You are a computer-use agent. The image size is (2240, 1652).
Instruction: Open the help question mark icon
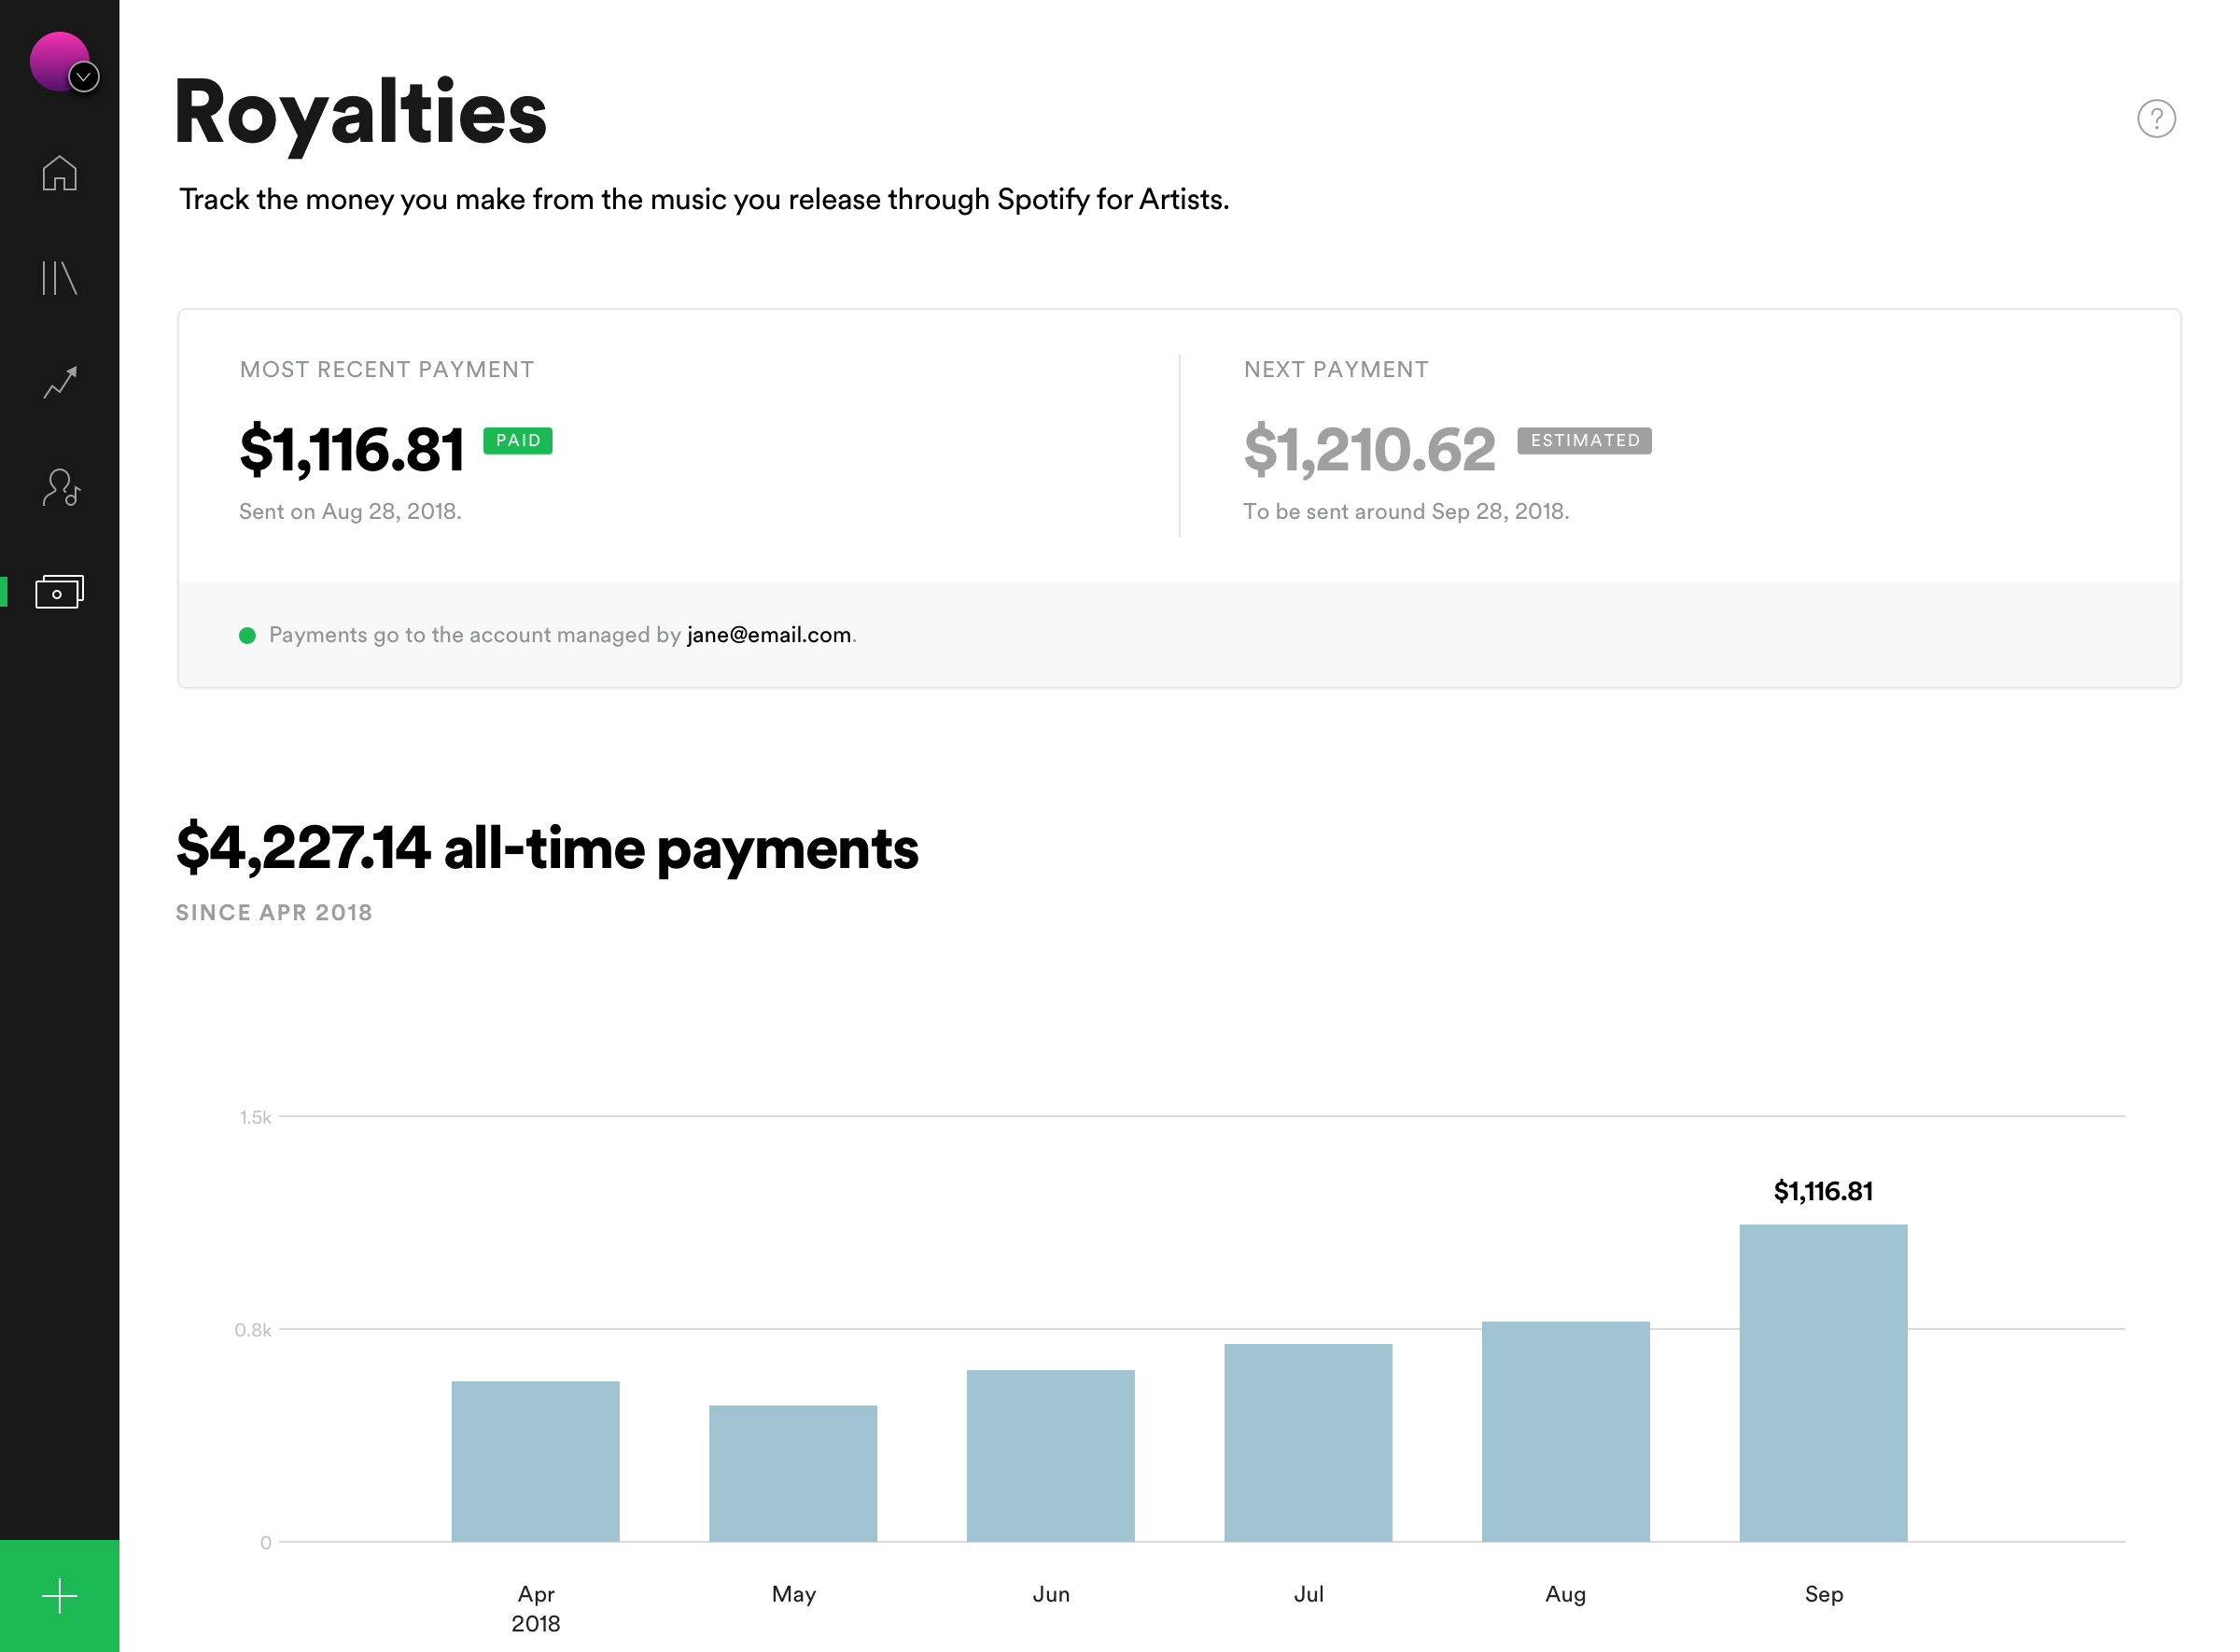[2156, 119]
